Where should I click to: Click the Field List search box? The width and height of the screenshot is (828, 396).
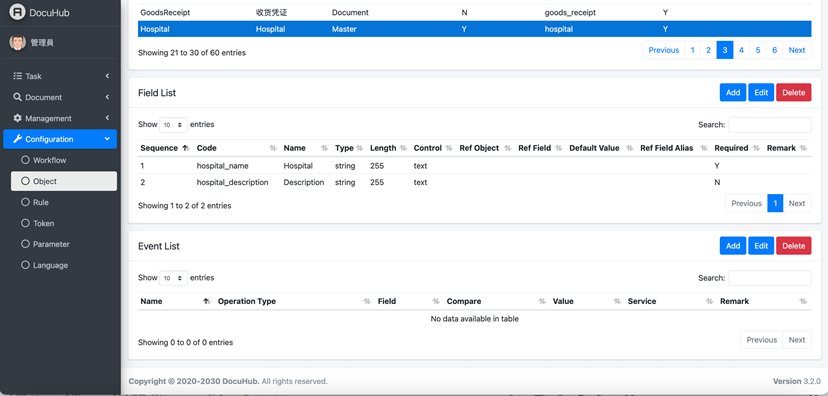[770, 125]
